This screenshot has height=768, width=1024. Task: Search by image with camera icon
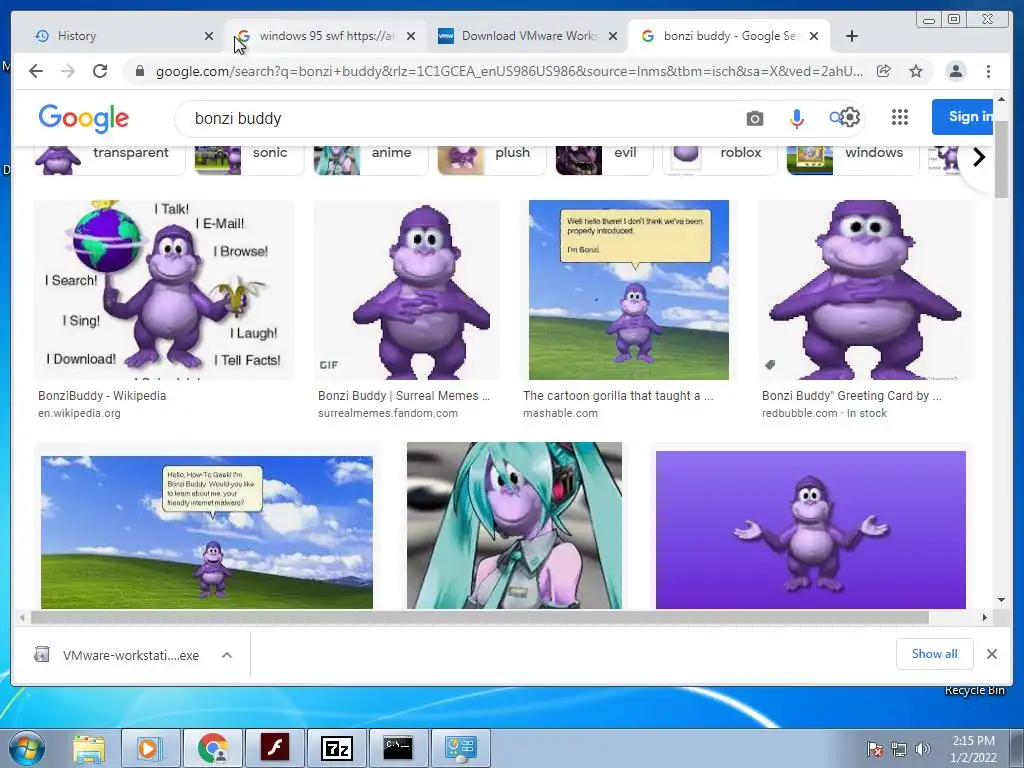(x=754, y=118)
